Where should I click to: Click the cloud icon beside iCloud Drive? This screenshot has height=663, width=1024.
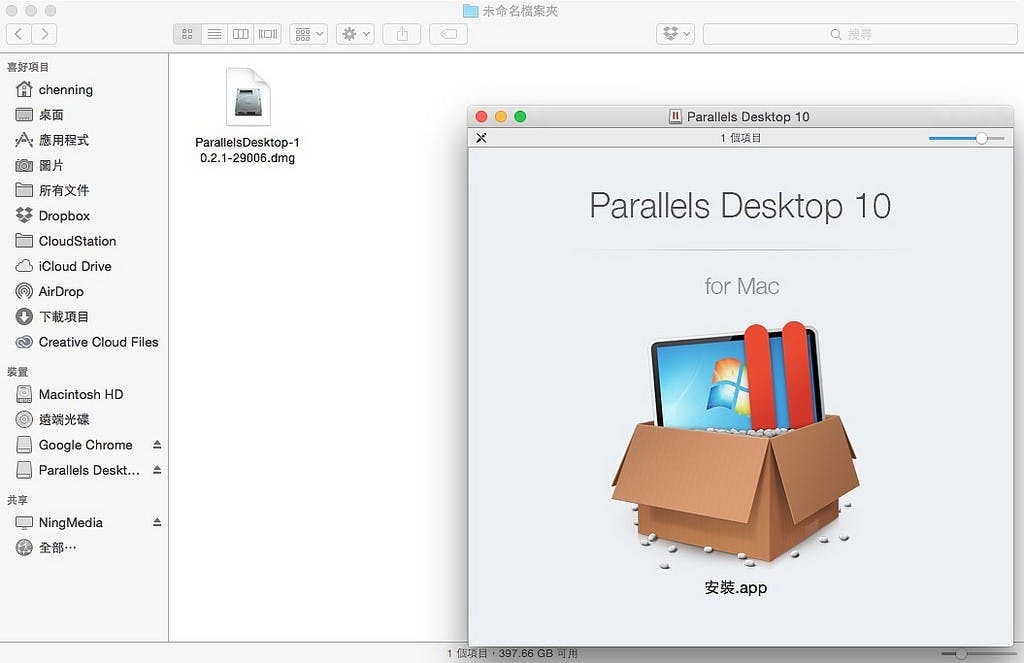coord(24,266)
